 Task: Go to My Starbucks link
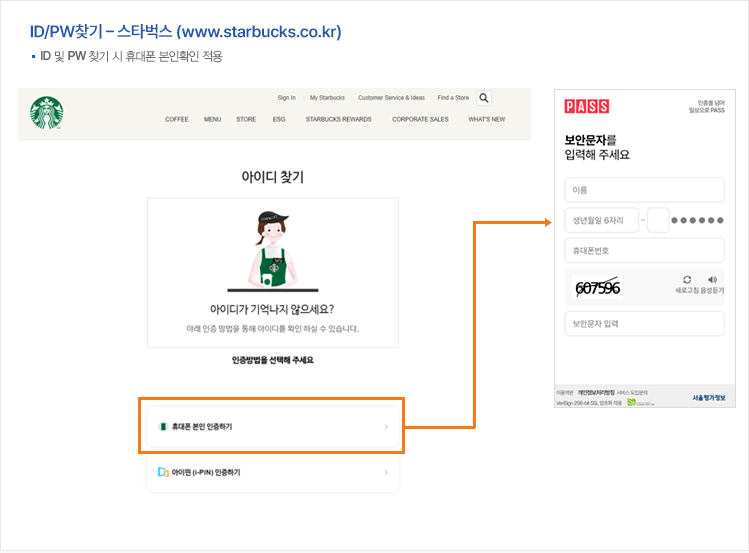click(x=327, y=98)
